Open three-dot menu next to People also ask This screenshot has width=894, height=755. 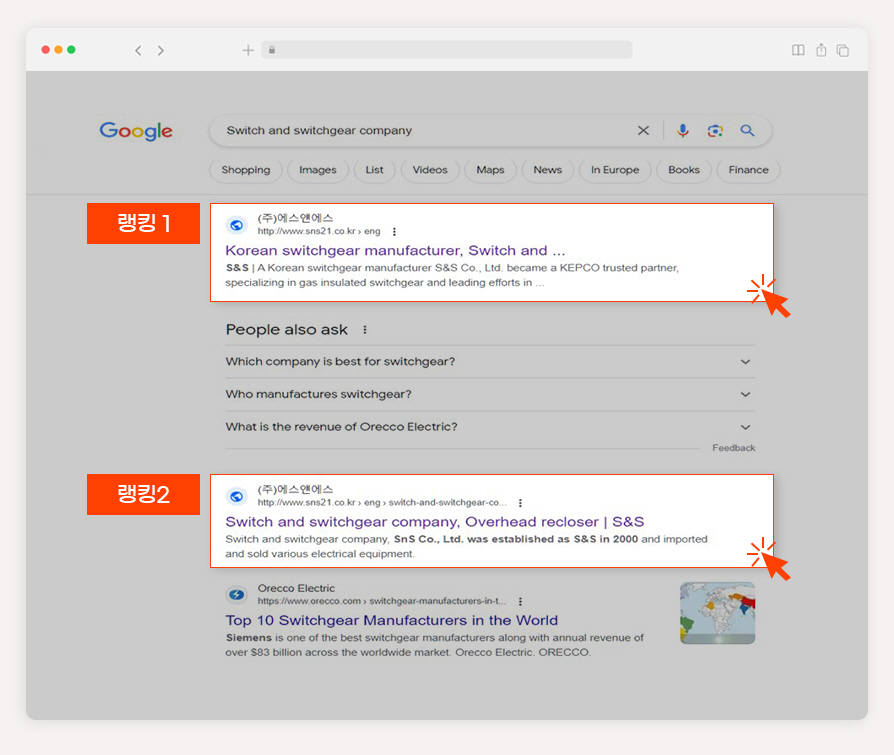(x=365, y=330)
